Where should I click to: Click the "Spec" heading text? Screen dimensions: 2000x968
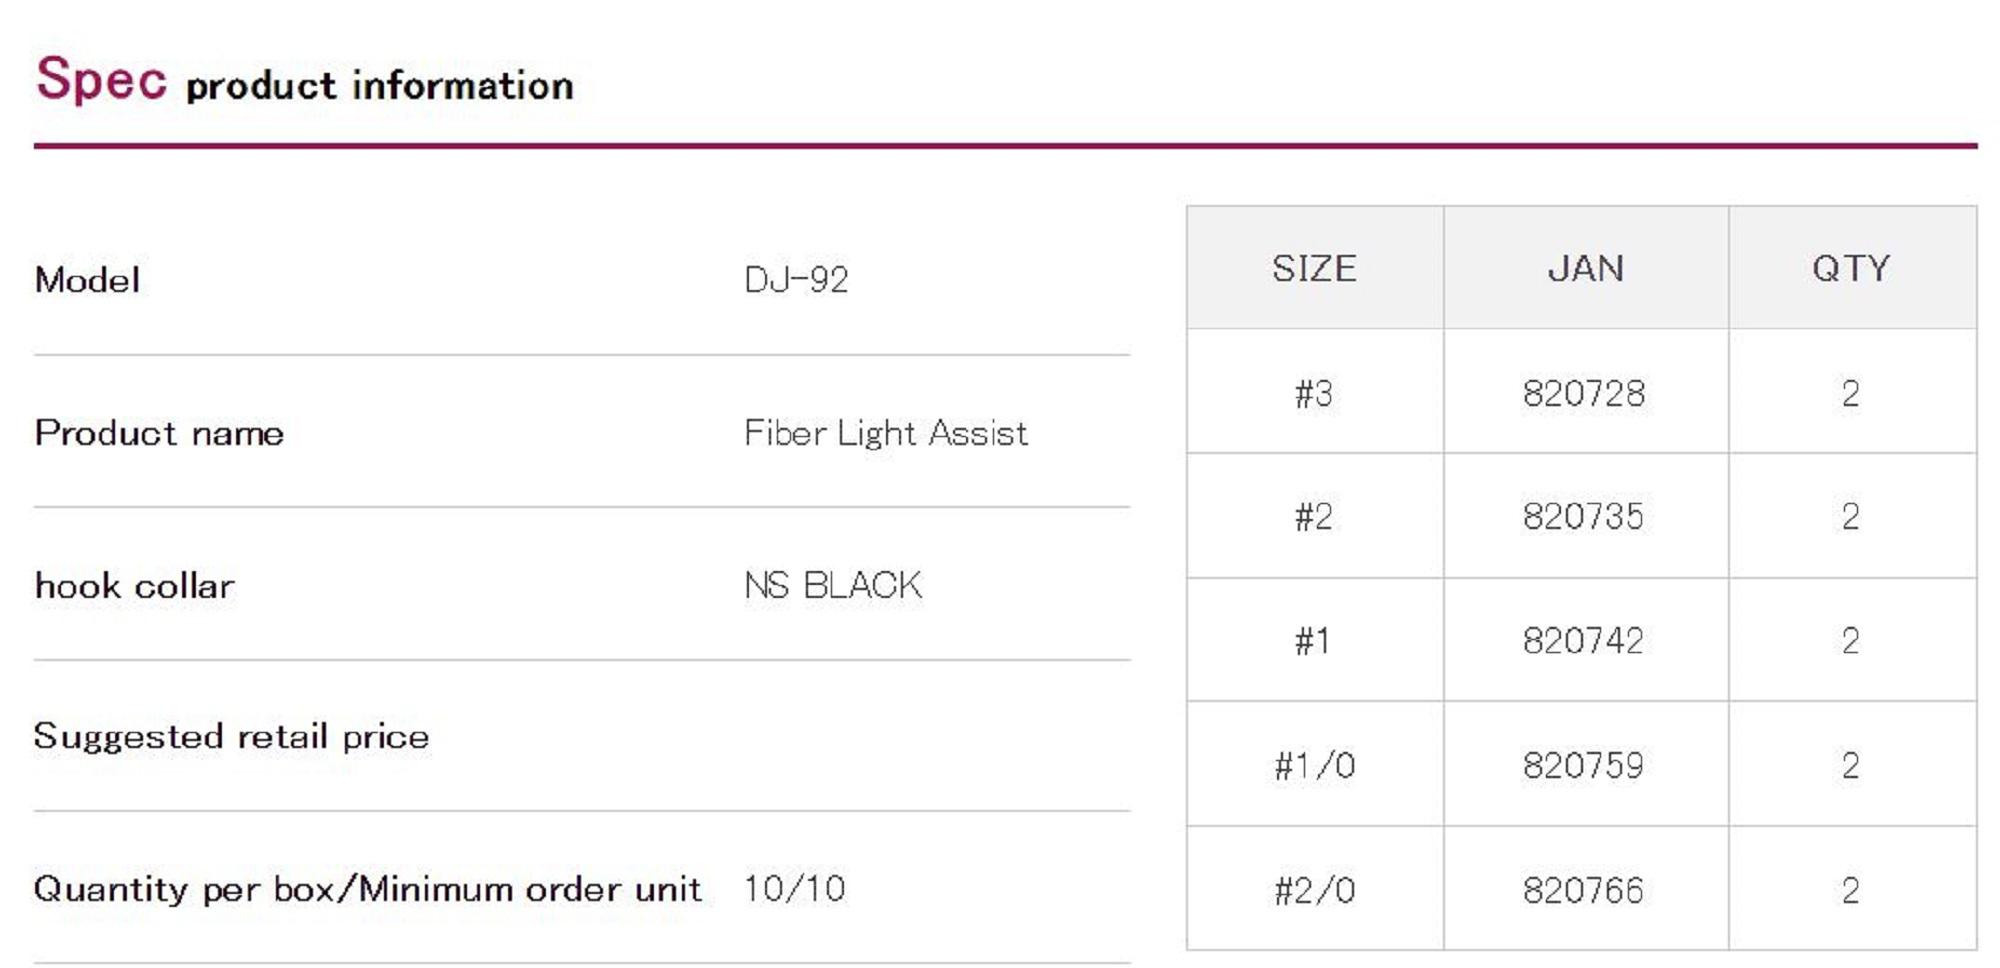pyautogui.click(x=101, y=80)
